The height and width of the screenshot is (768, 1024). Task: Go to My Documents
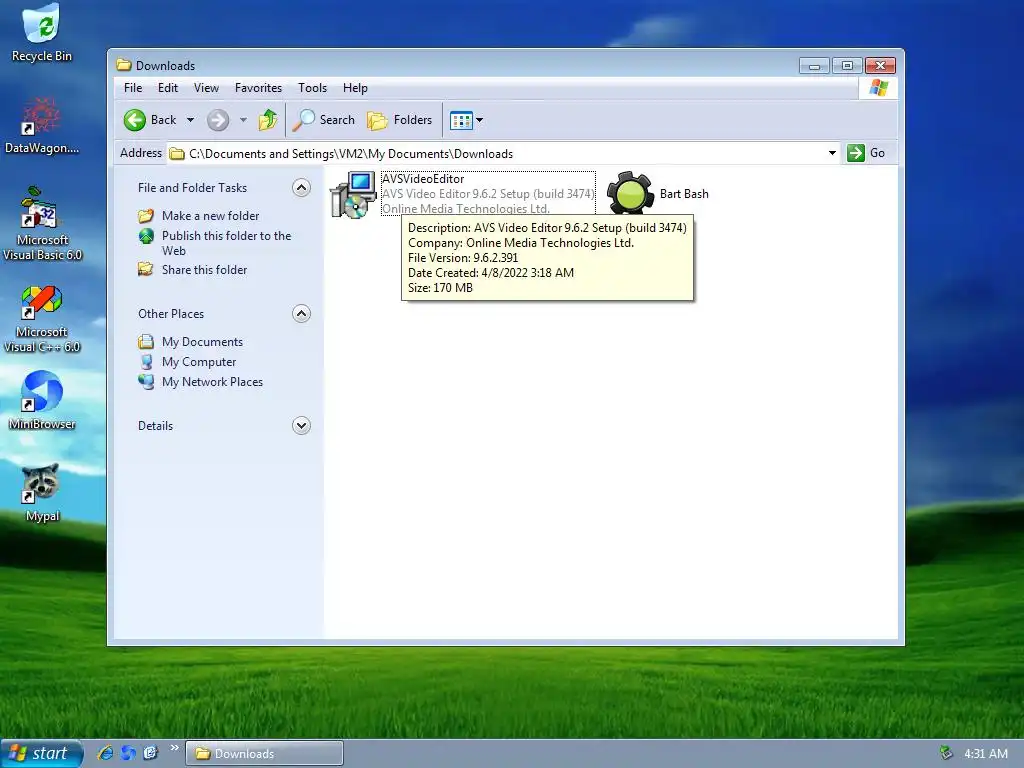(x=202, y=342)
